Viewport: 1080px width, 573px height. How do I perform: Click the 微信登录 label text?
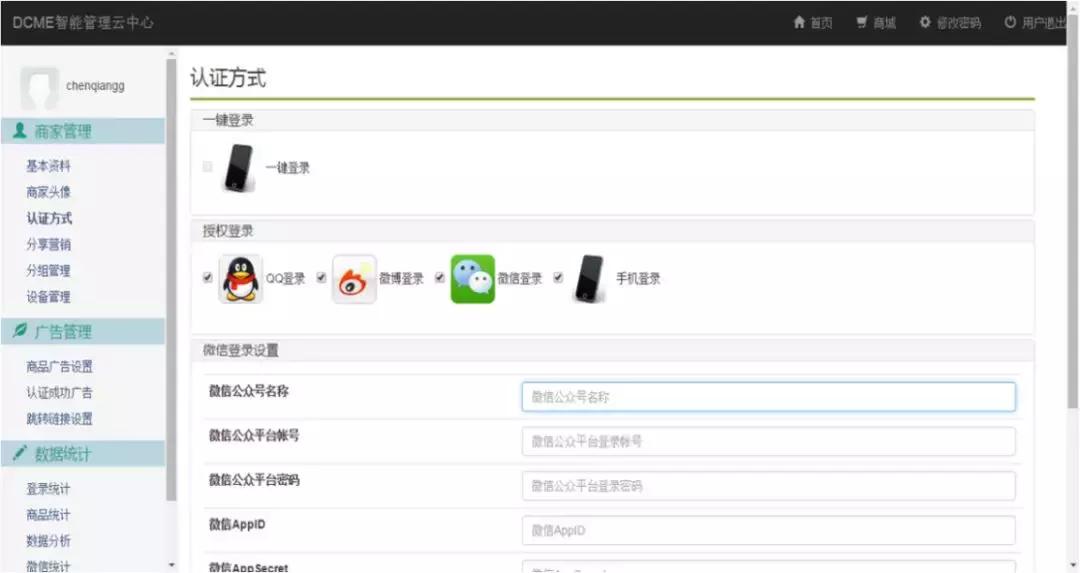519,278
